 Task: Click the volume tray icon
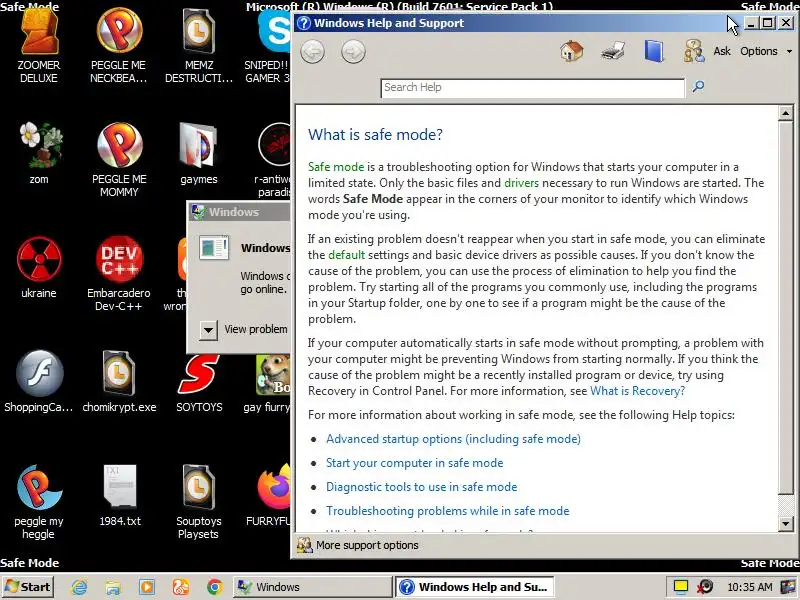click(x=706, y=587)
